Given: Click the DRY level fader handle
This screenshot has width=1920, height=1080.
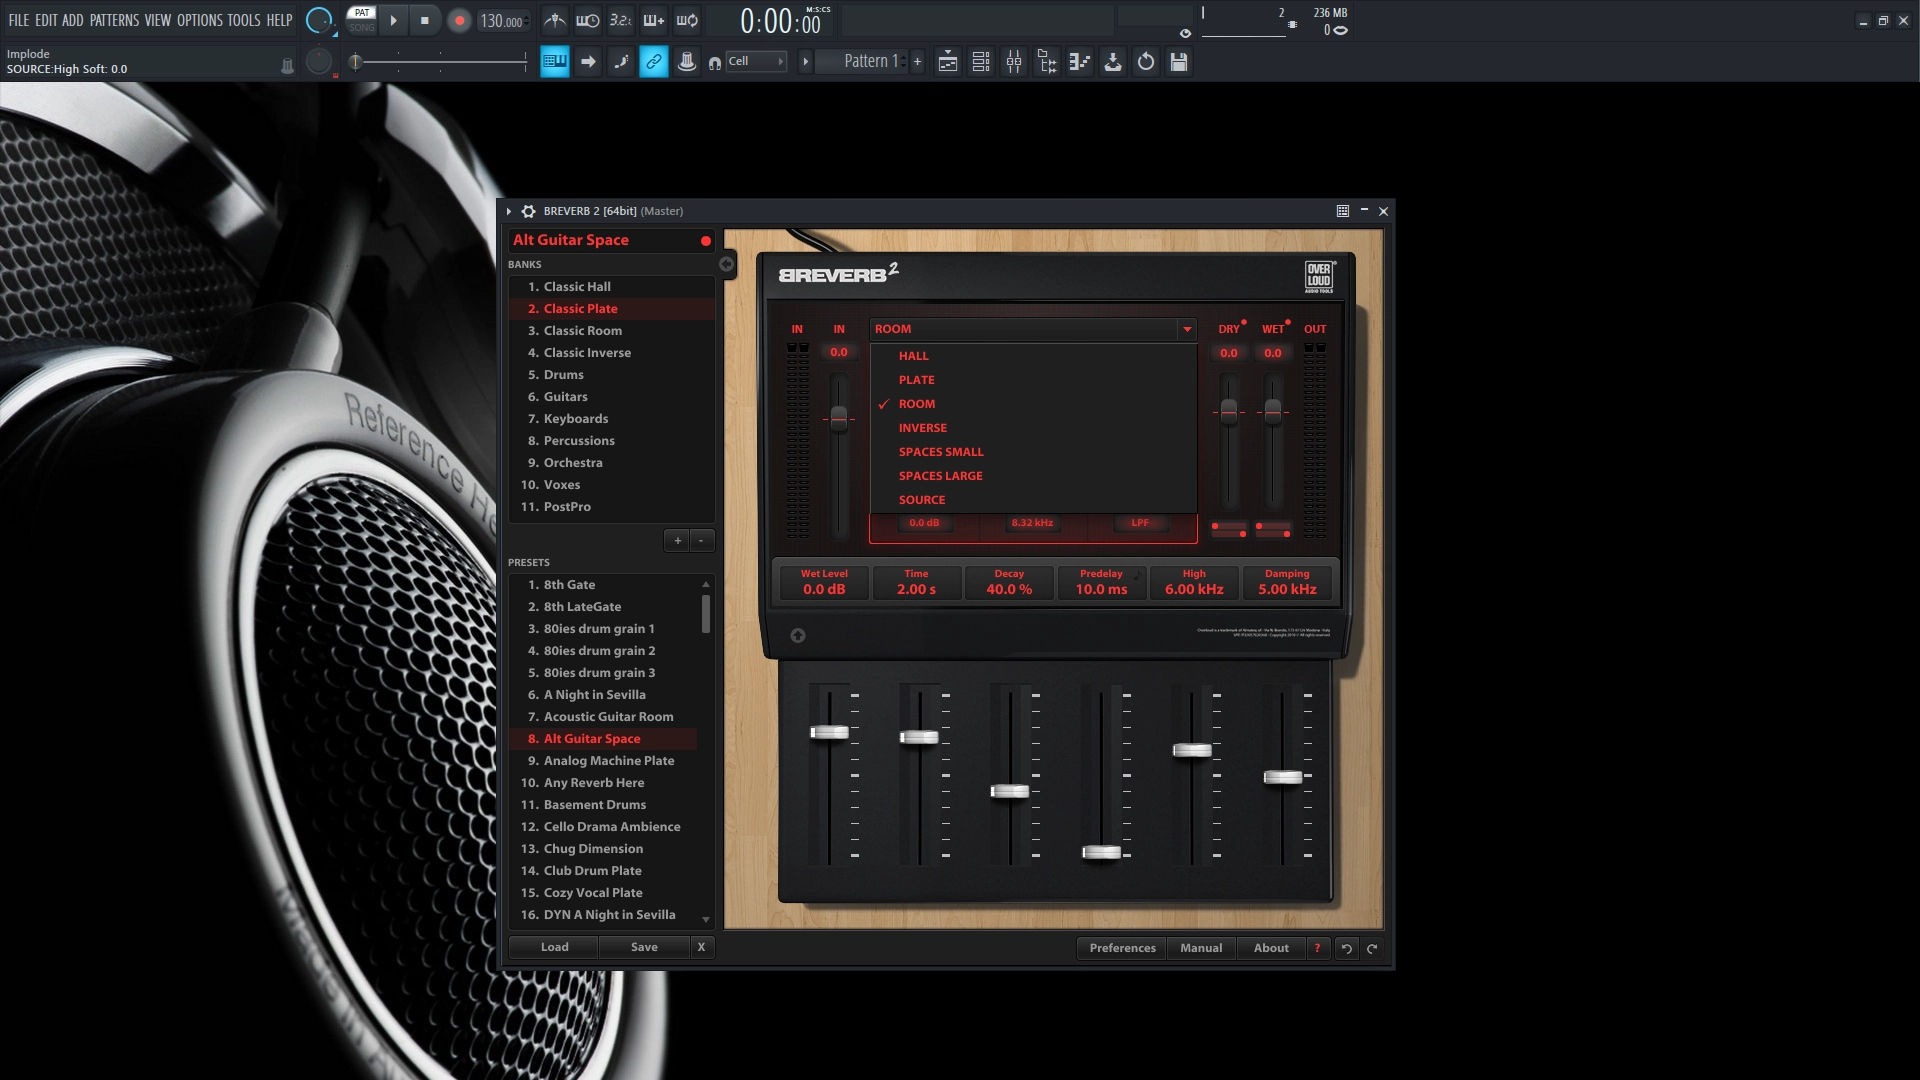Looking at the screenshot, I should pyautogui.click(x=1229, y=411).
